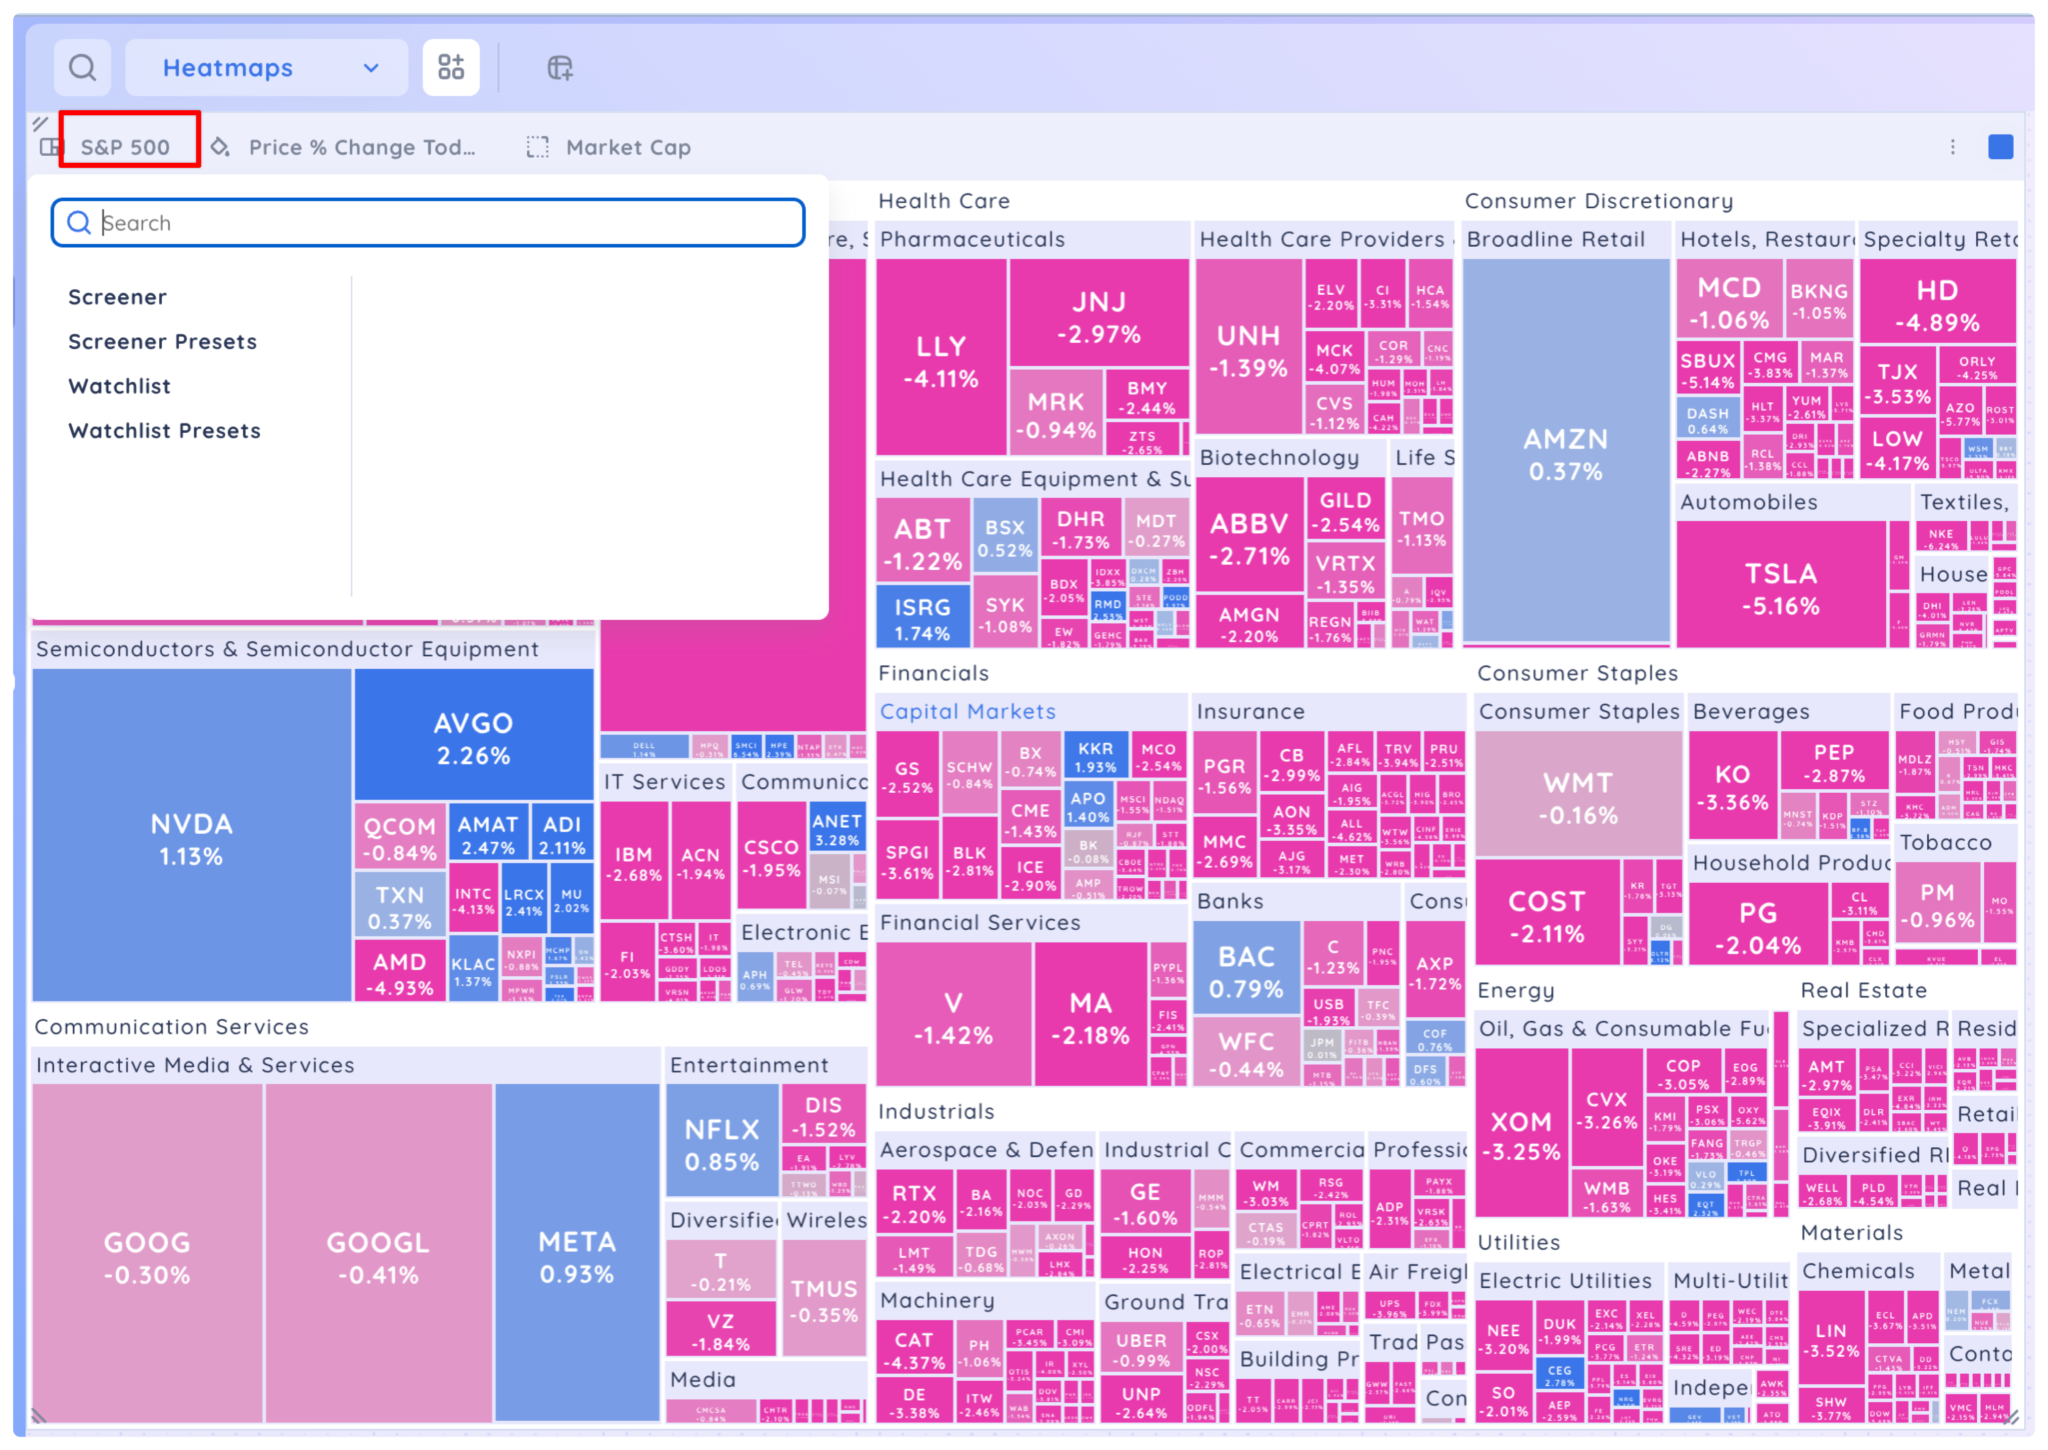Image resolution: width=2048 pixels, height=1450 pixels.
Task: Open the three-dot options menu on the right
Action: [x=1952, y=146]
